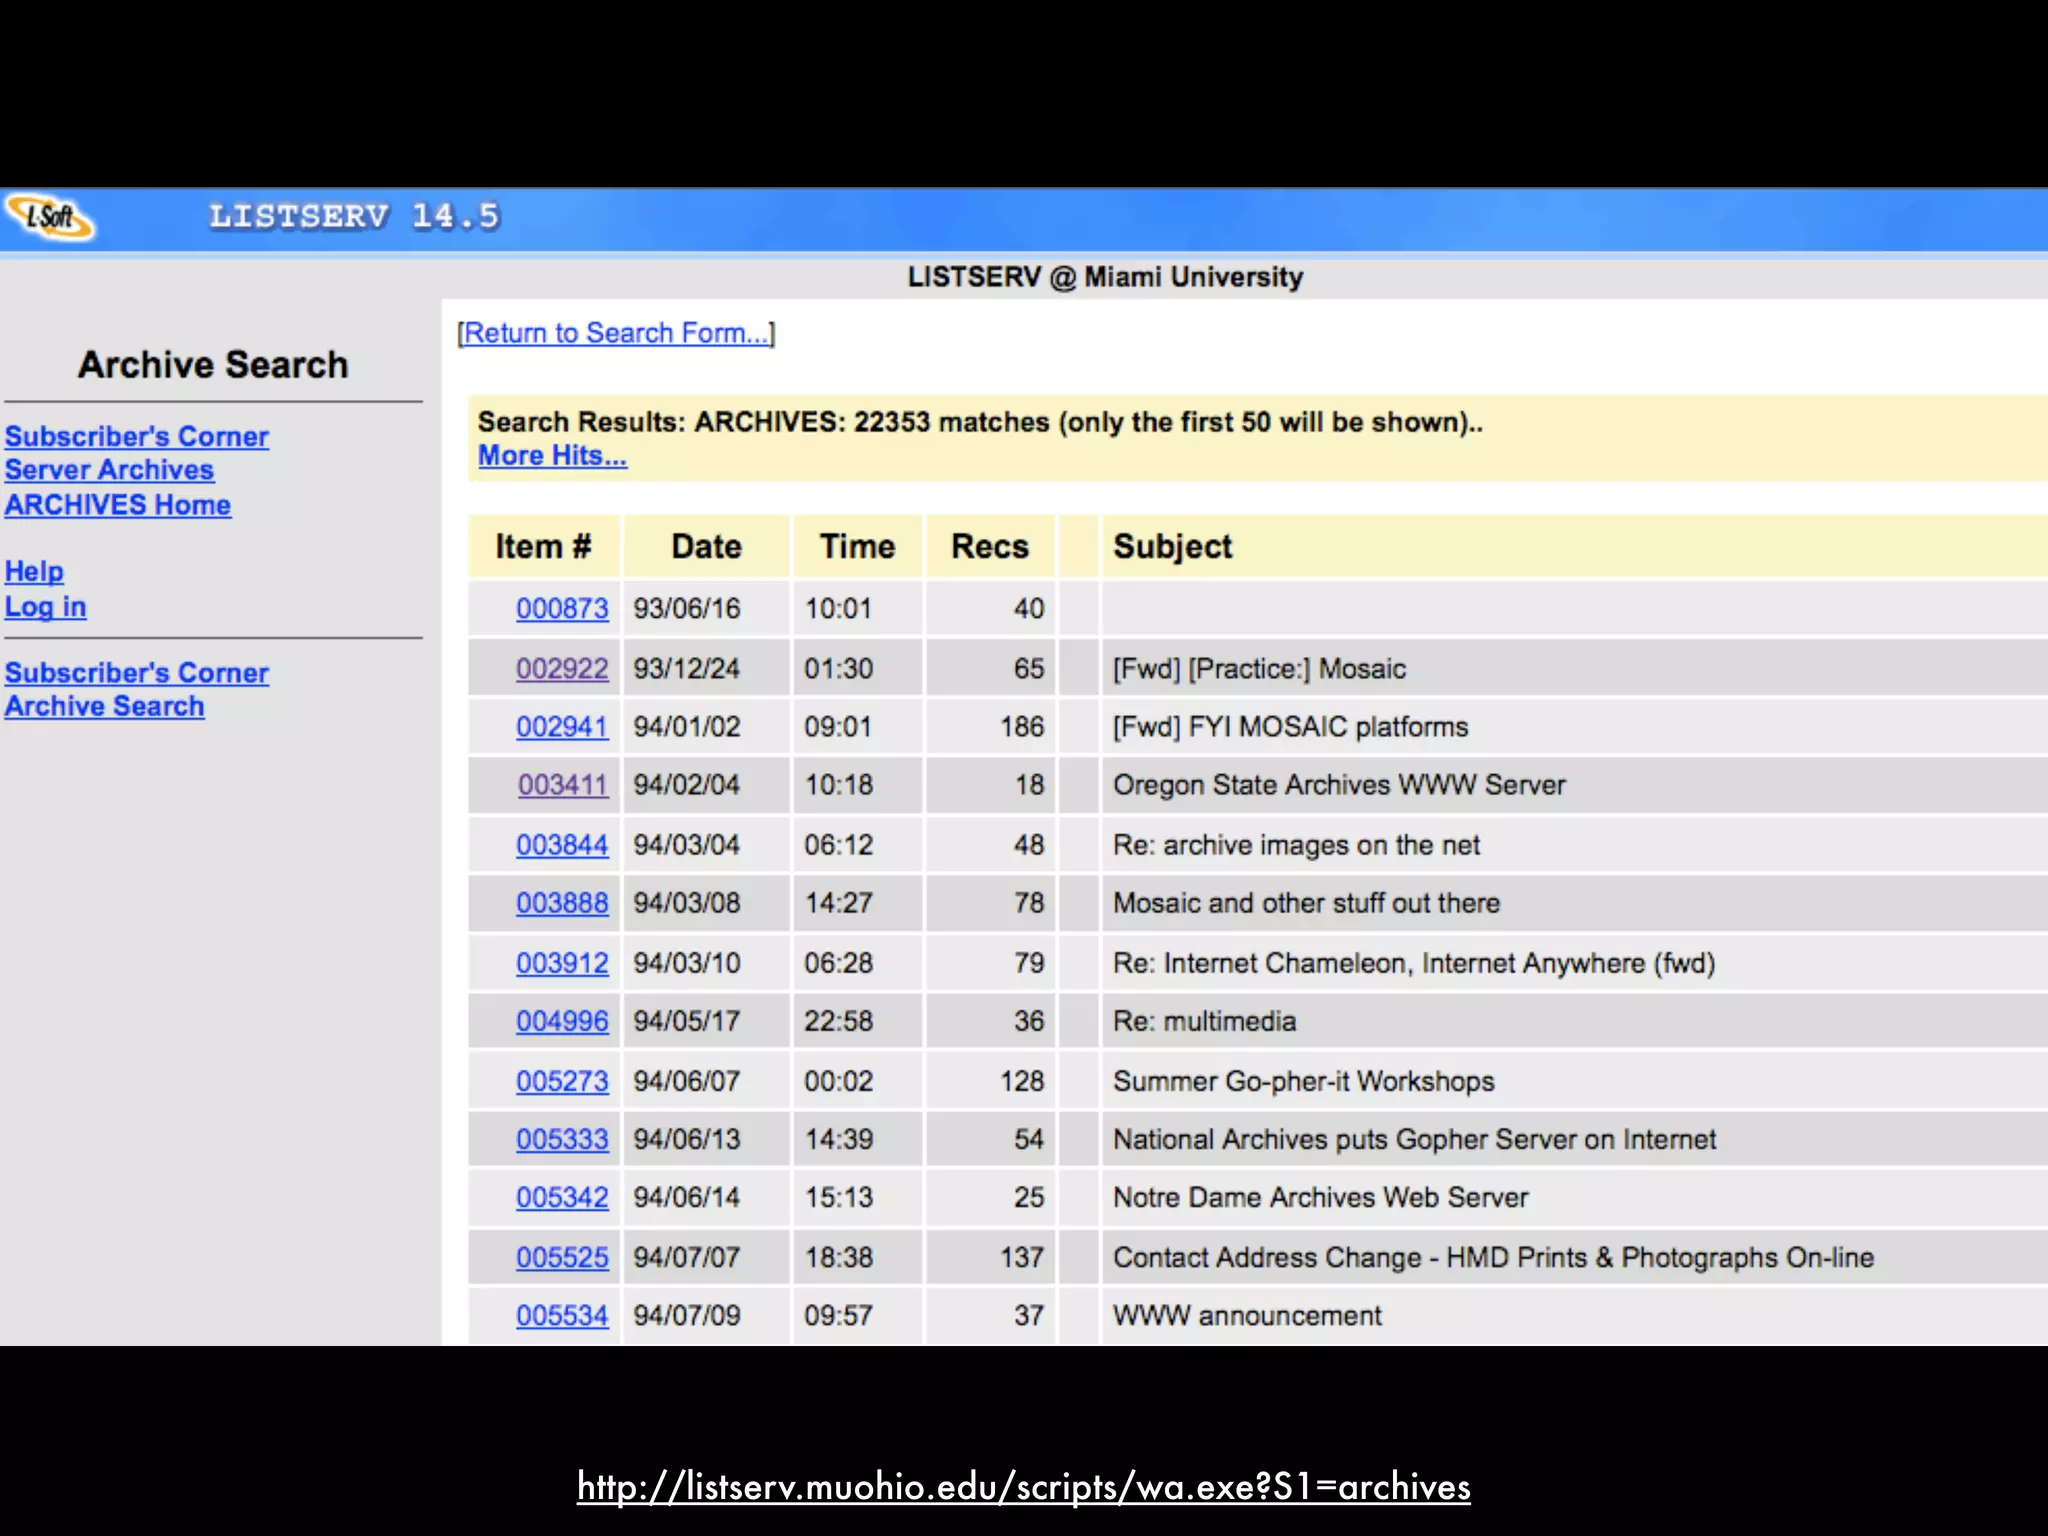Click Recs value 137
The image size is (2048, 1536).
1022,1257
